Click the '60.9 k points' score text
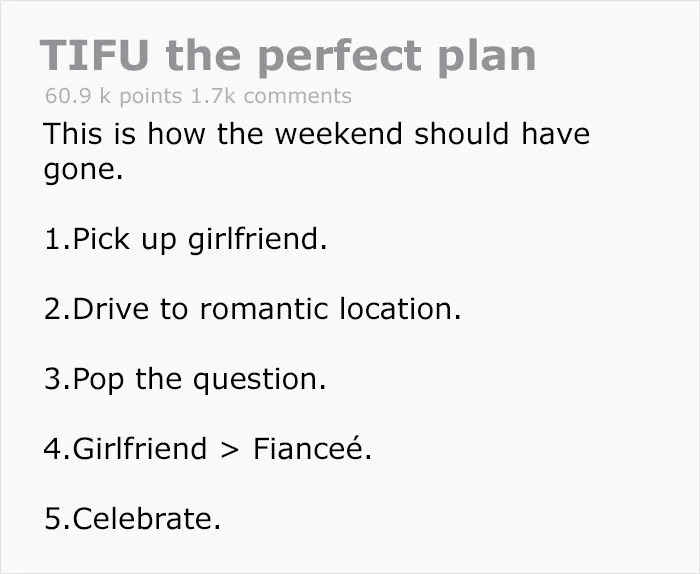The width and height of the screenshot is (700, 574). click(x=113, y=96)
